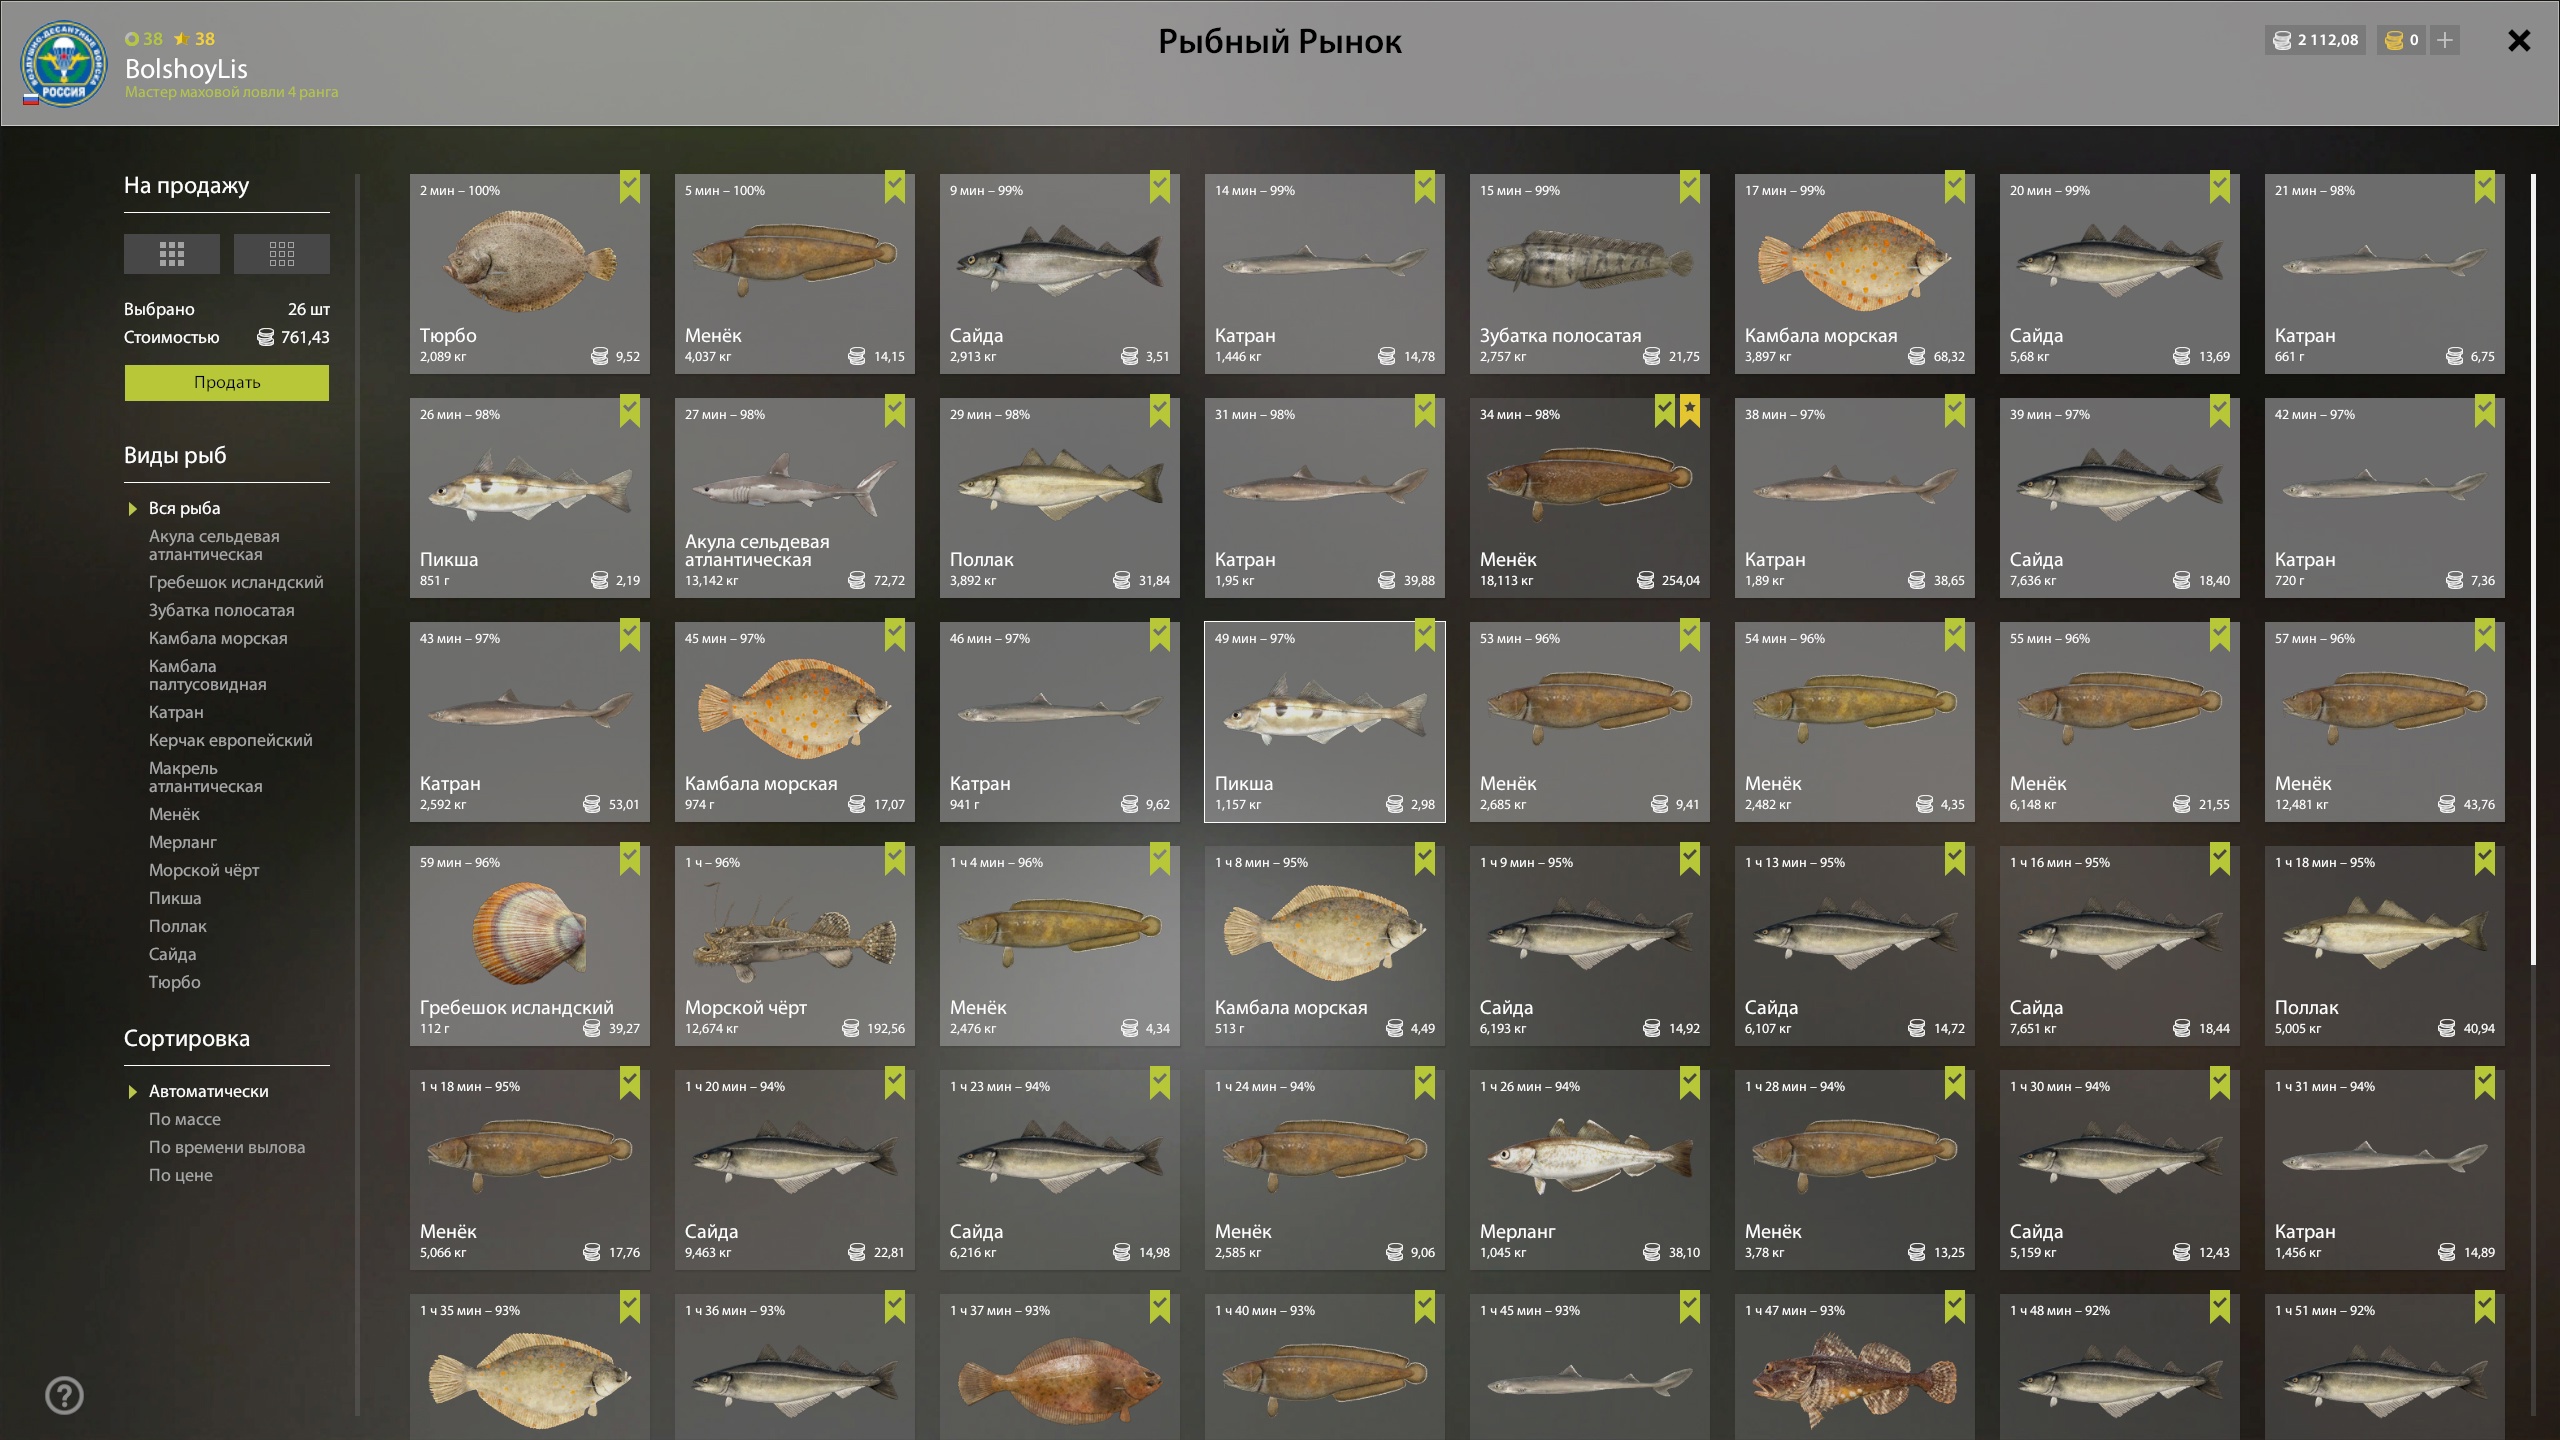Click the plus icon to add gold coins

2444,40
